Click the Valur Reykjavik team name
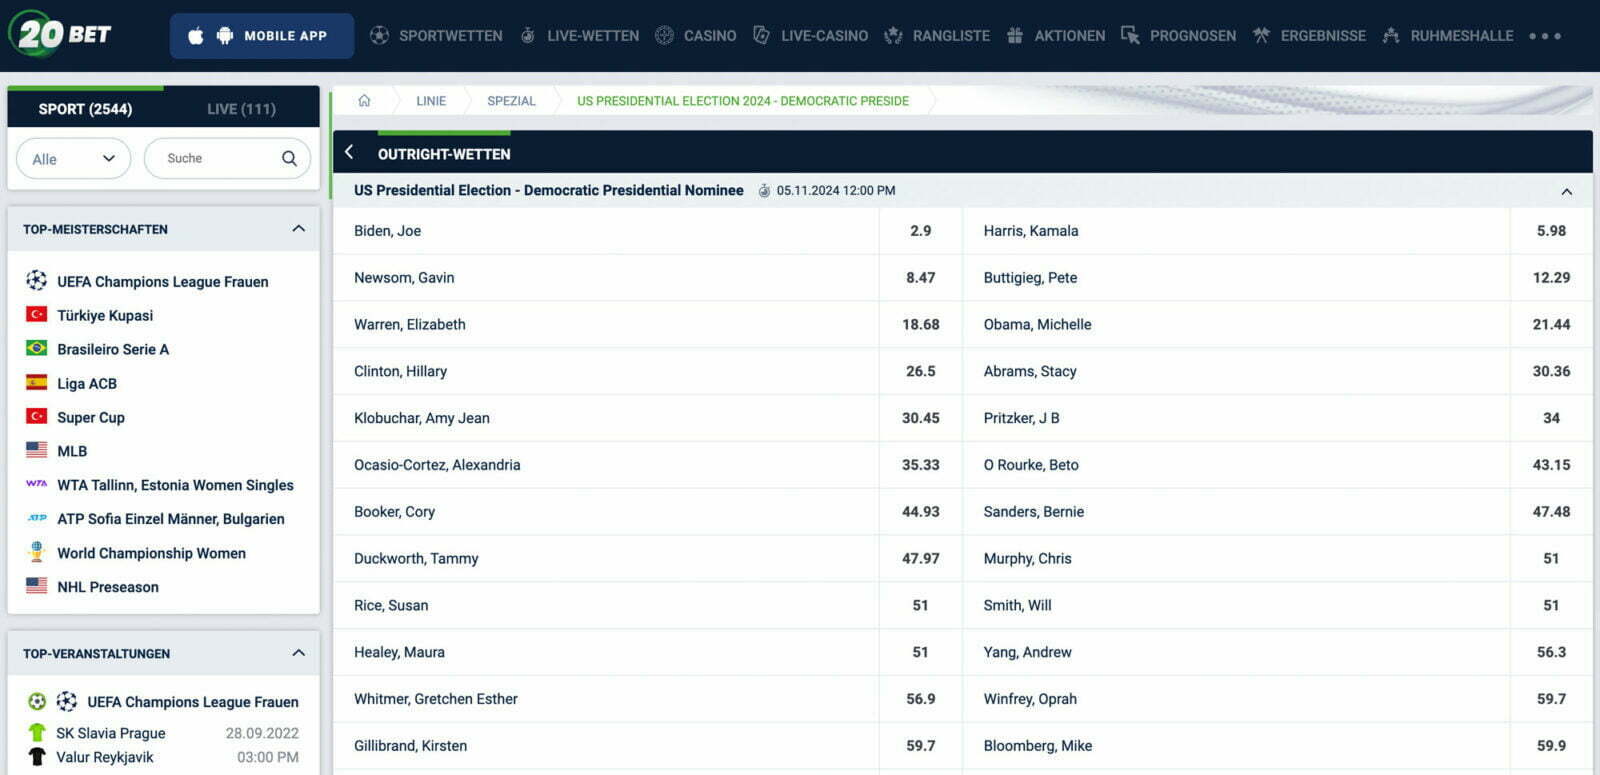 pyautogui.click(x=105, y=757)
